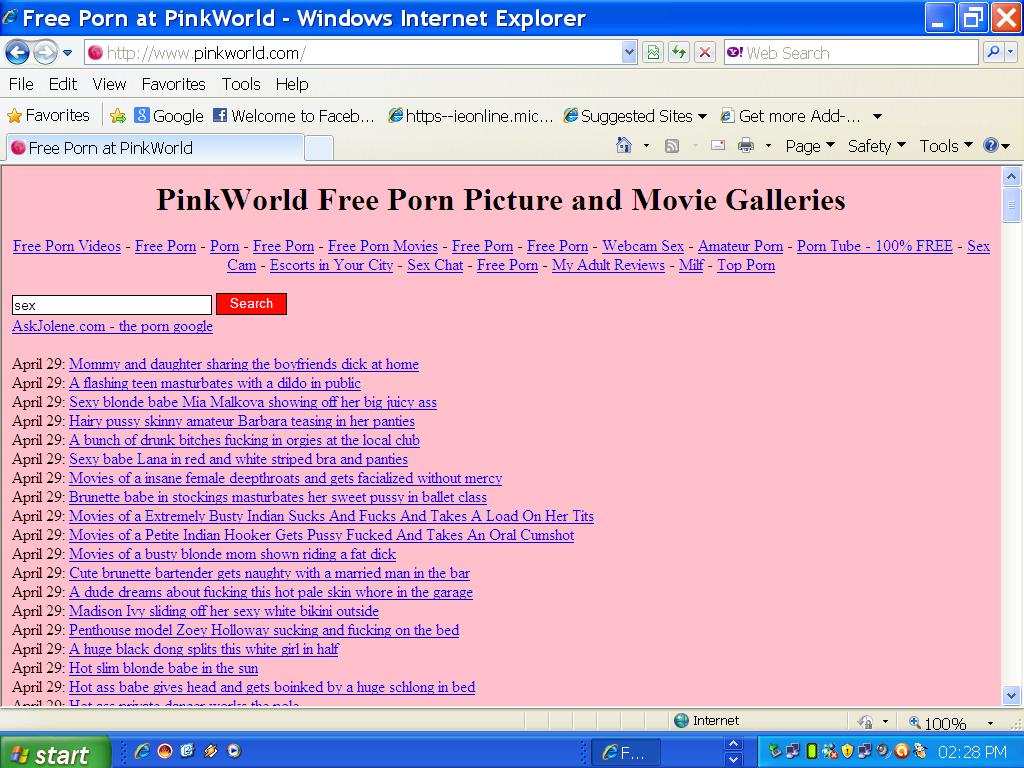
Task: Launch Internet Explorer from Quick Launch
Action: click(142, 751)
